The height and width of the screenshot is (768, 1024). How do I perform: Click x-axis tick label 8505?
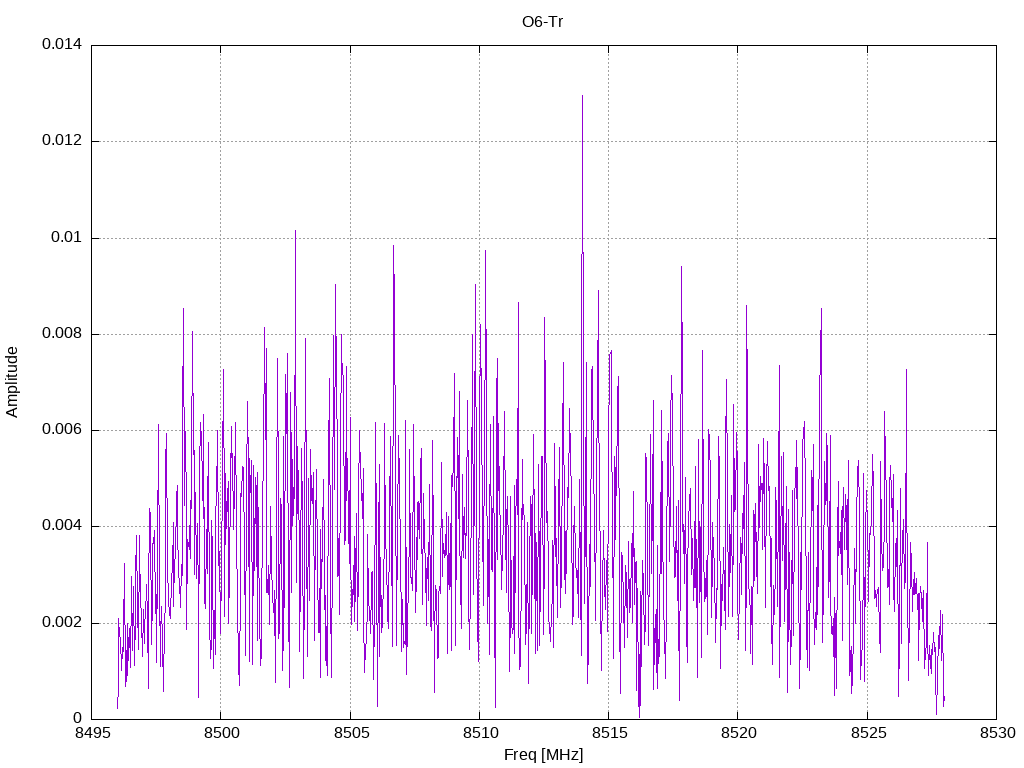coord(351,733)
